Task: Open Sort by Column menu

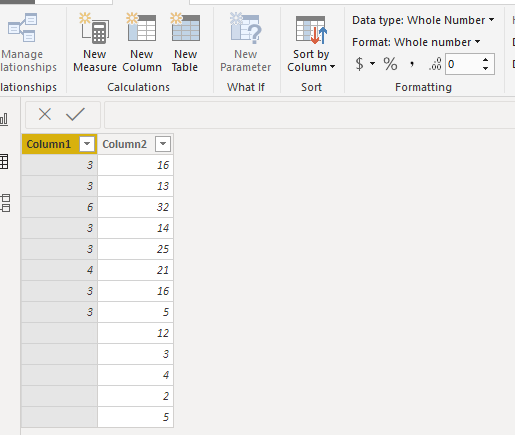Action: (x=311, y=43)
